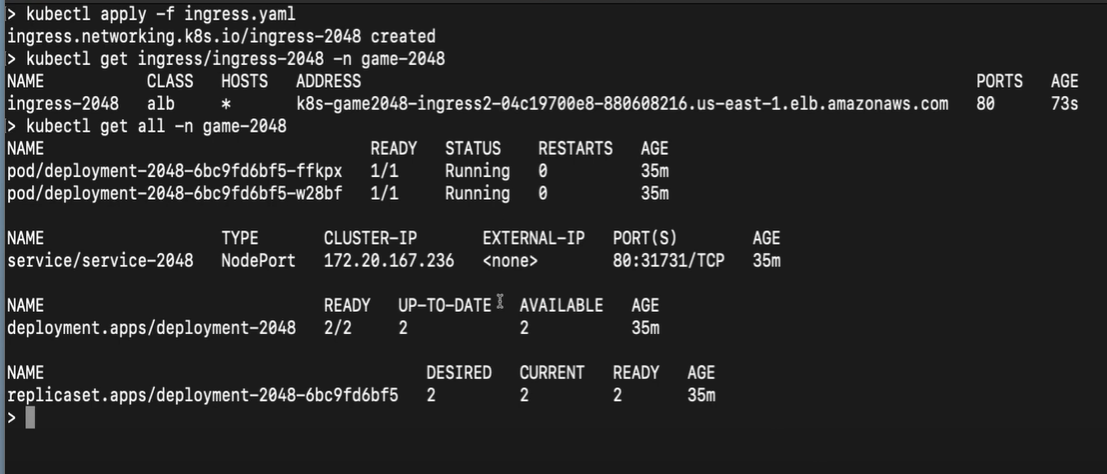This screenshot has width=1107, height=474.
Task: Click the service port '80:31731/TCP'
Action: tap(669, 261)
